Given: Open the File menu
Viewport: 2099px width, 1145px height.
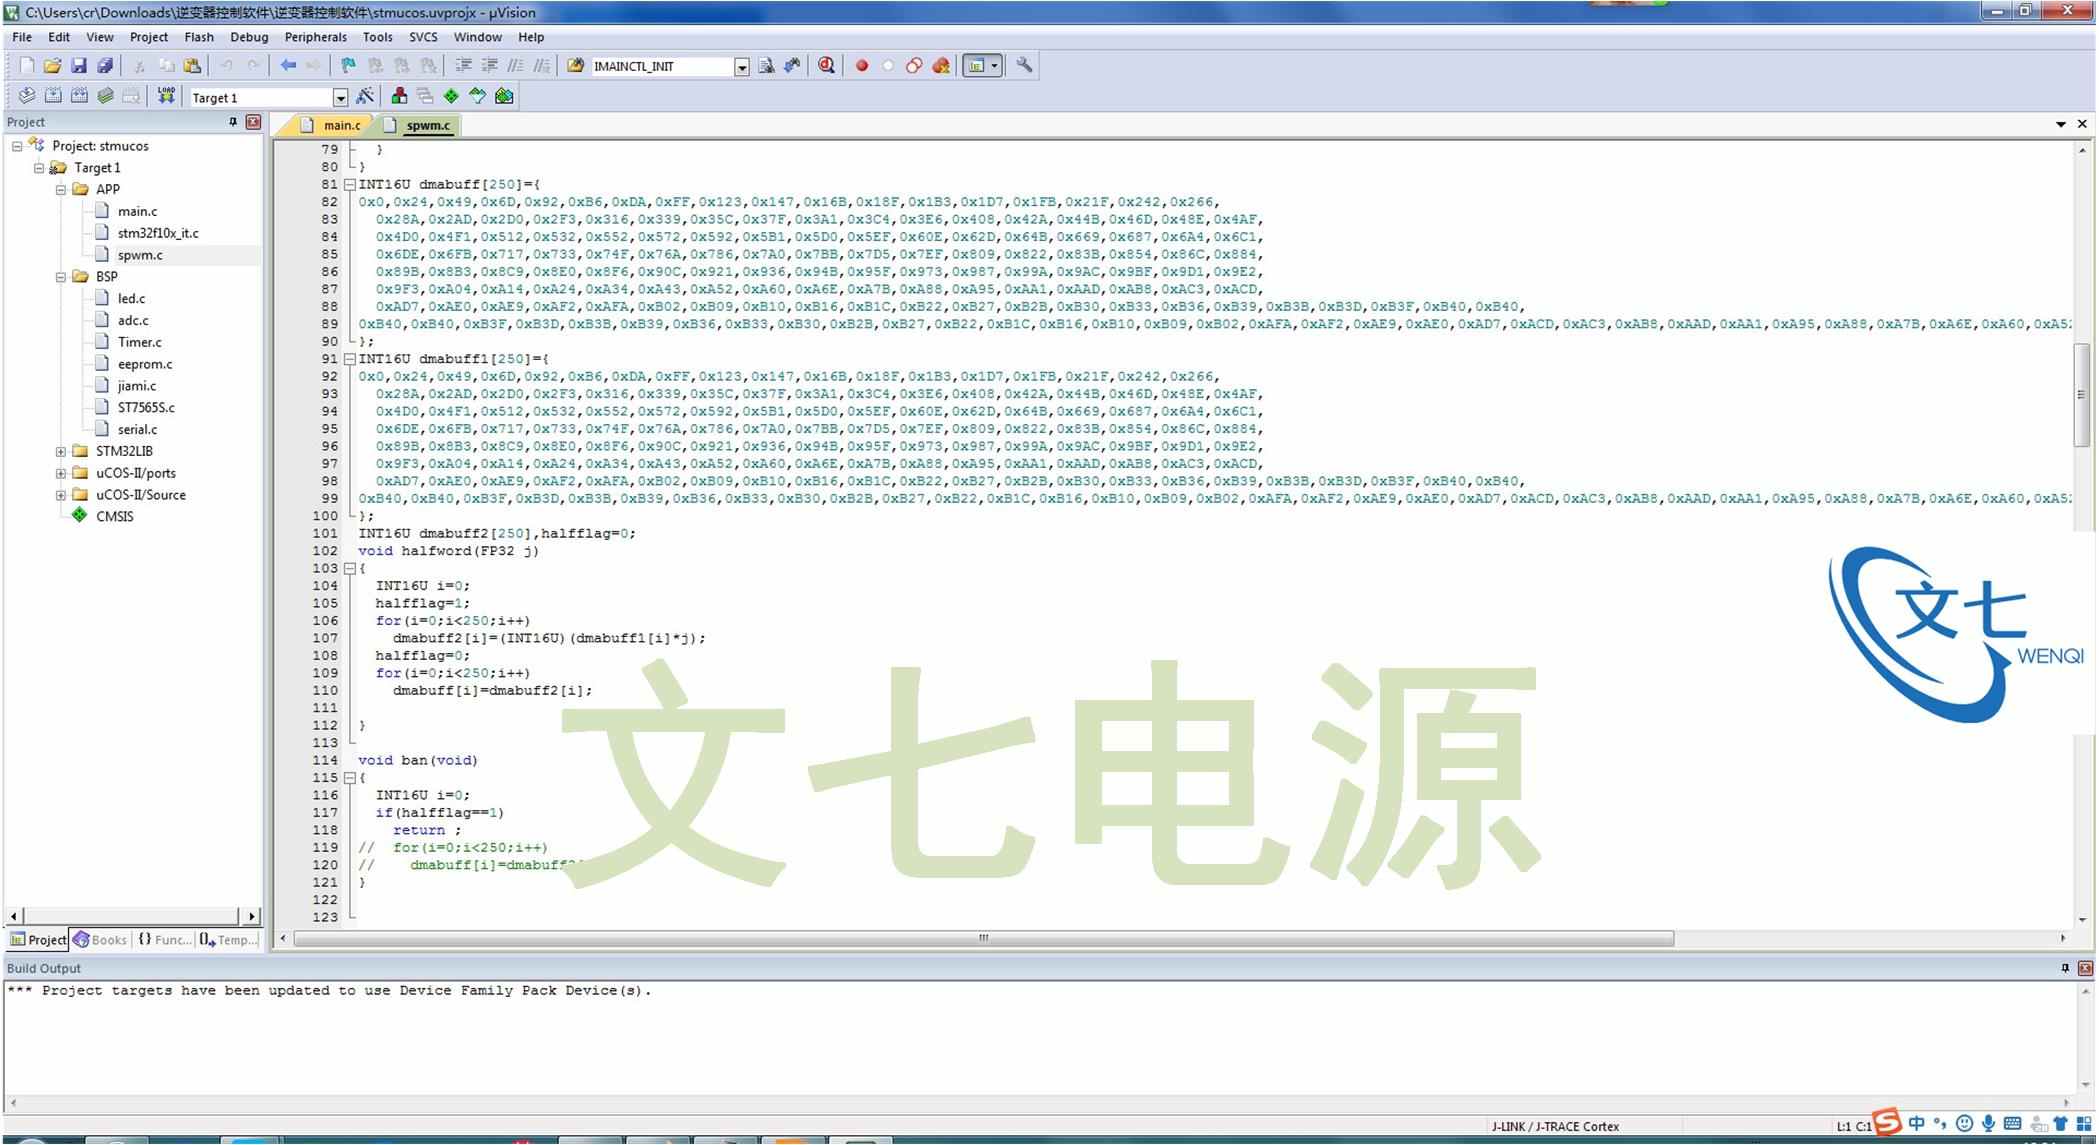Looking at the screenshot, I should point(22,37).
